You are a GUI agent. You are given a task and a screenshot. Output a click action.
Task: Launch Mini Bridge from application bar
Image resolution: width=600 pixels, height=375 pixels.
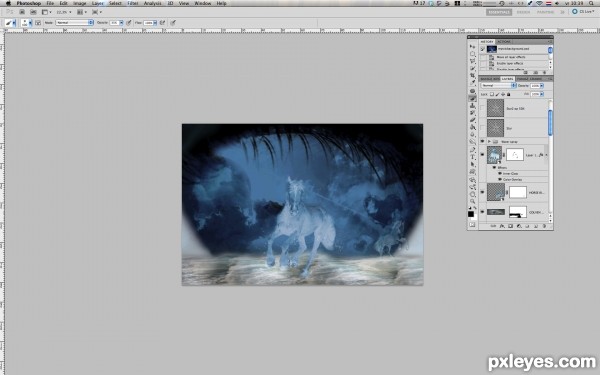(33, 12)
